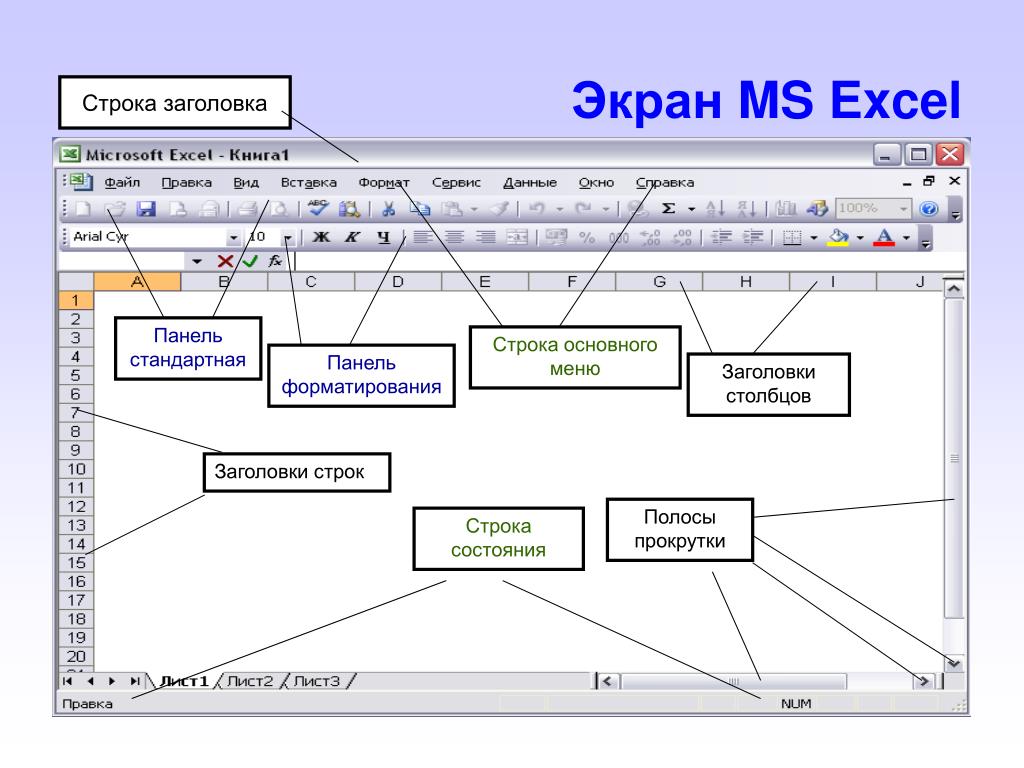Click the Copy icon

click(420, 209)
